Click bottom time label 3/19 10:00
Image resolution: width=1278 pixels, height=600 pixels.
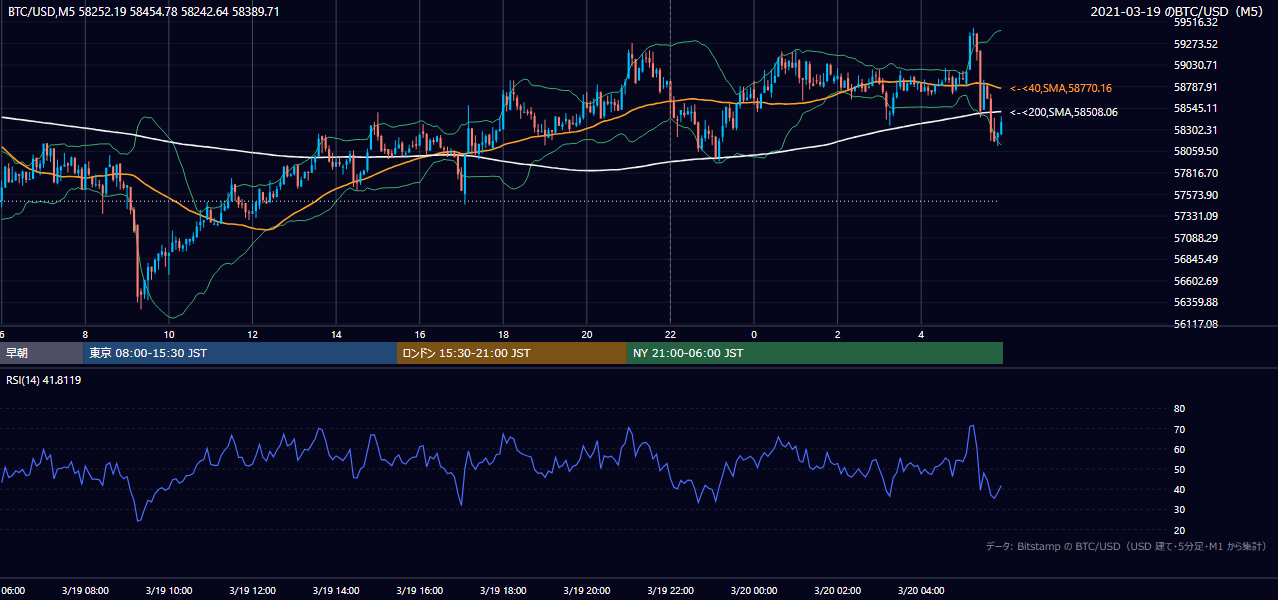pyautogui.click(x=169, y=591)
